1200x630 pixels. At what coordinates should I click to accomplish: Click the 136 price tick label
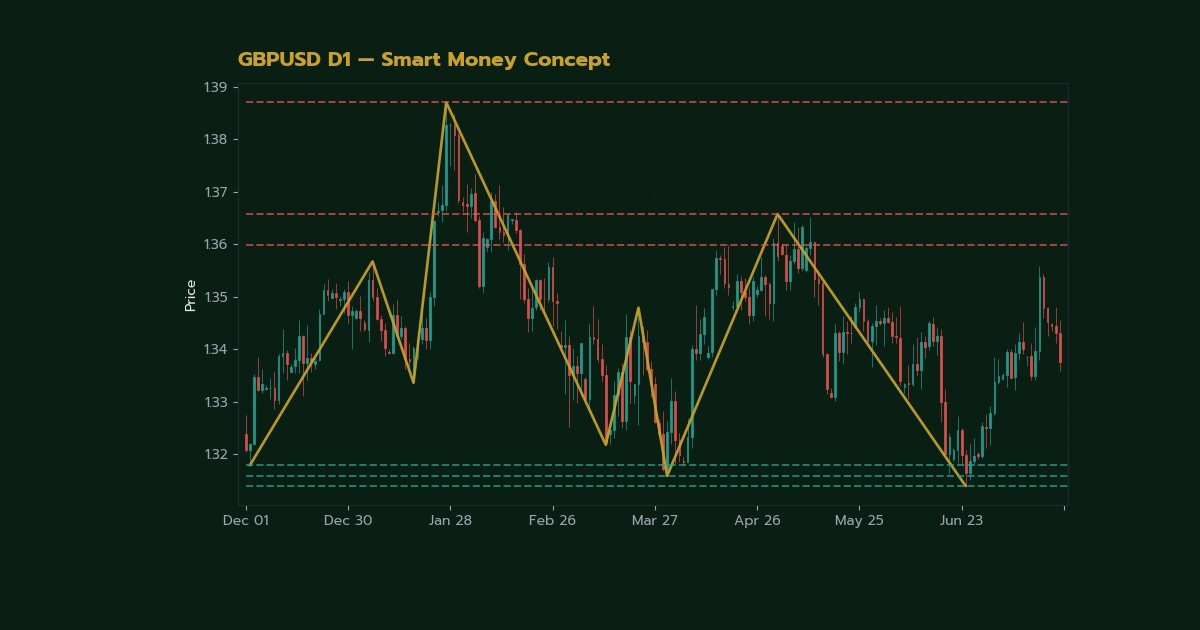tap(215, 244)
